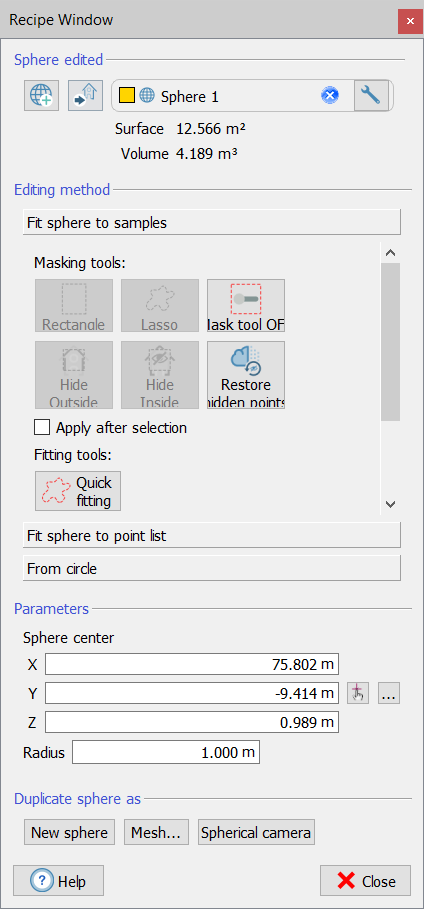
Task: Click the scrollbar down arrow in the editing panel
Action: [x=390, y=504]
